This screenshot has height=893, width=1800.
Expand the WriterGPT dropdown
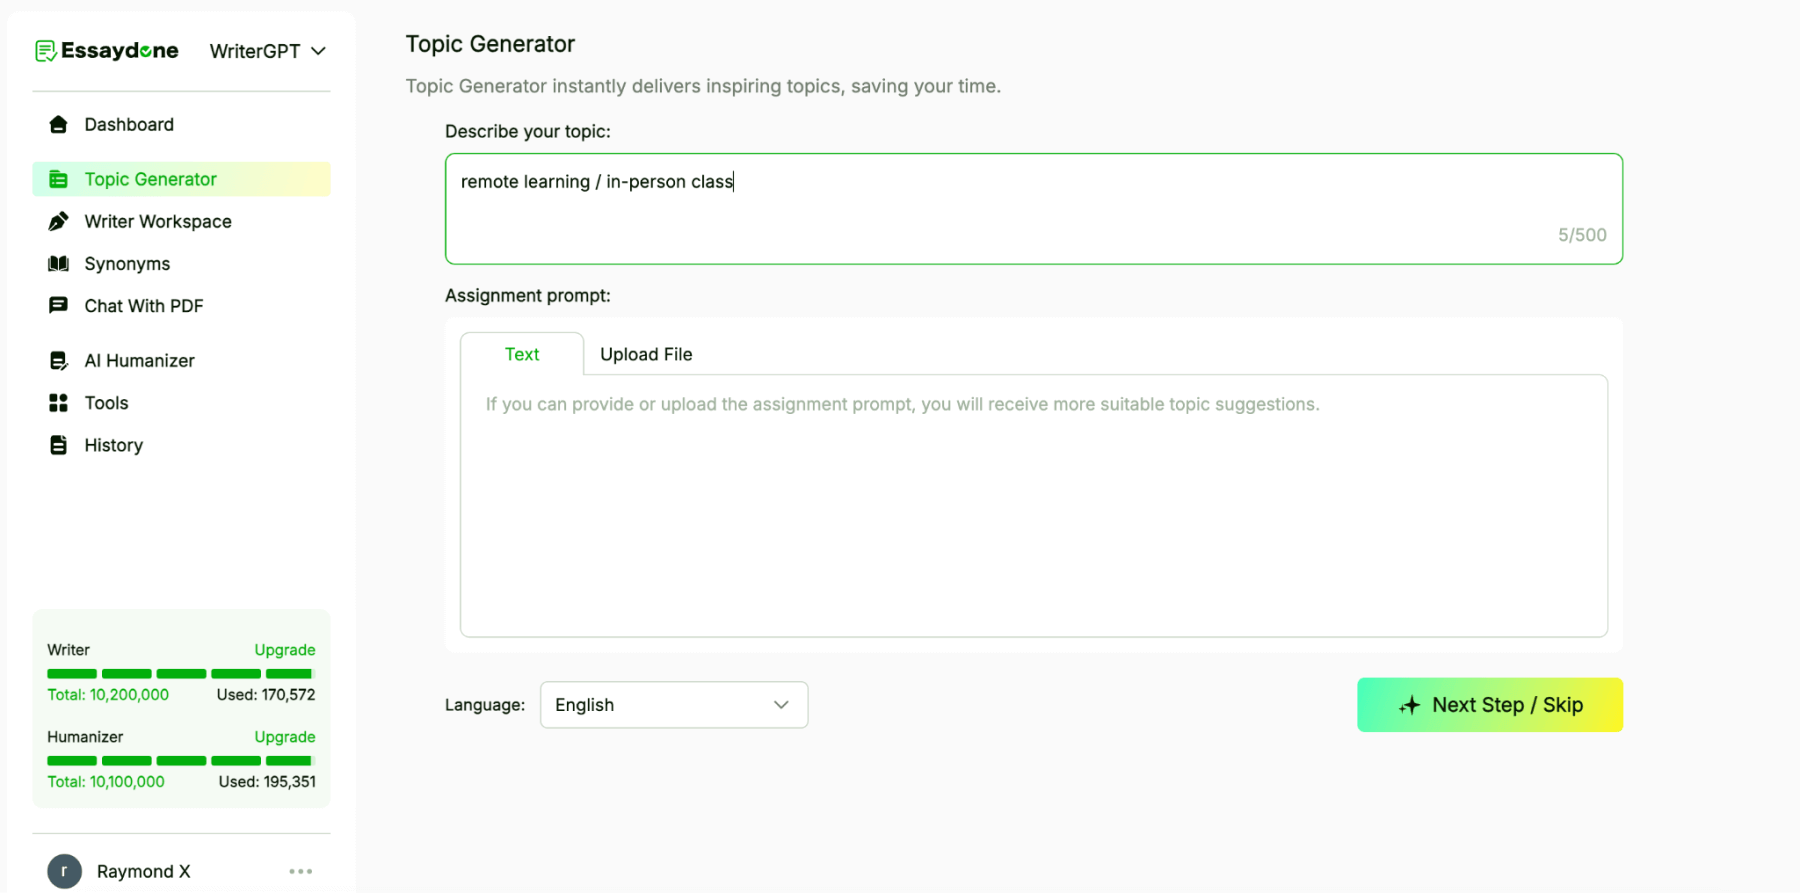(x=267, y=51)
